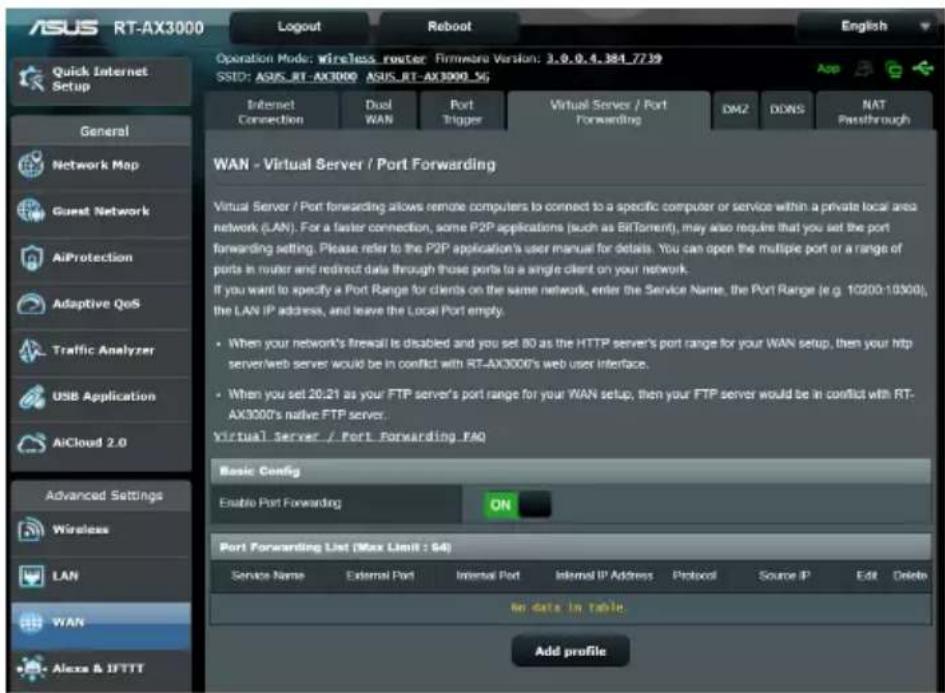Click the External Port column header
This screenshot has width=945, height=693.
point(380,575)
